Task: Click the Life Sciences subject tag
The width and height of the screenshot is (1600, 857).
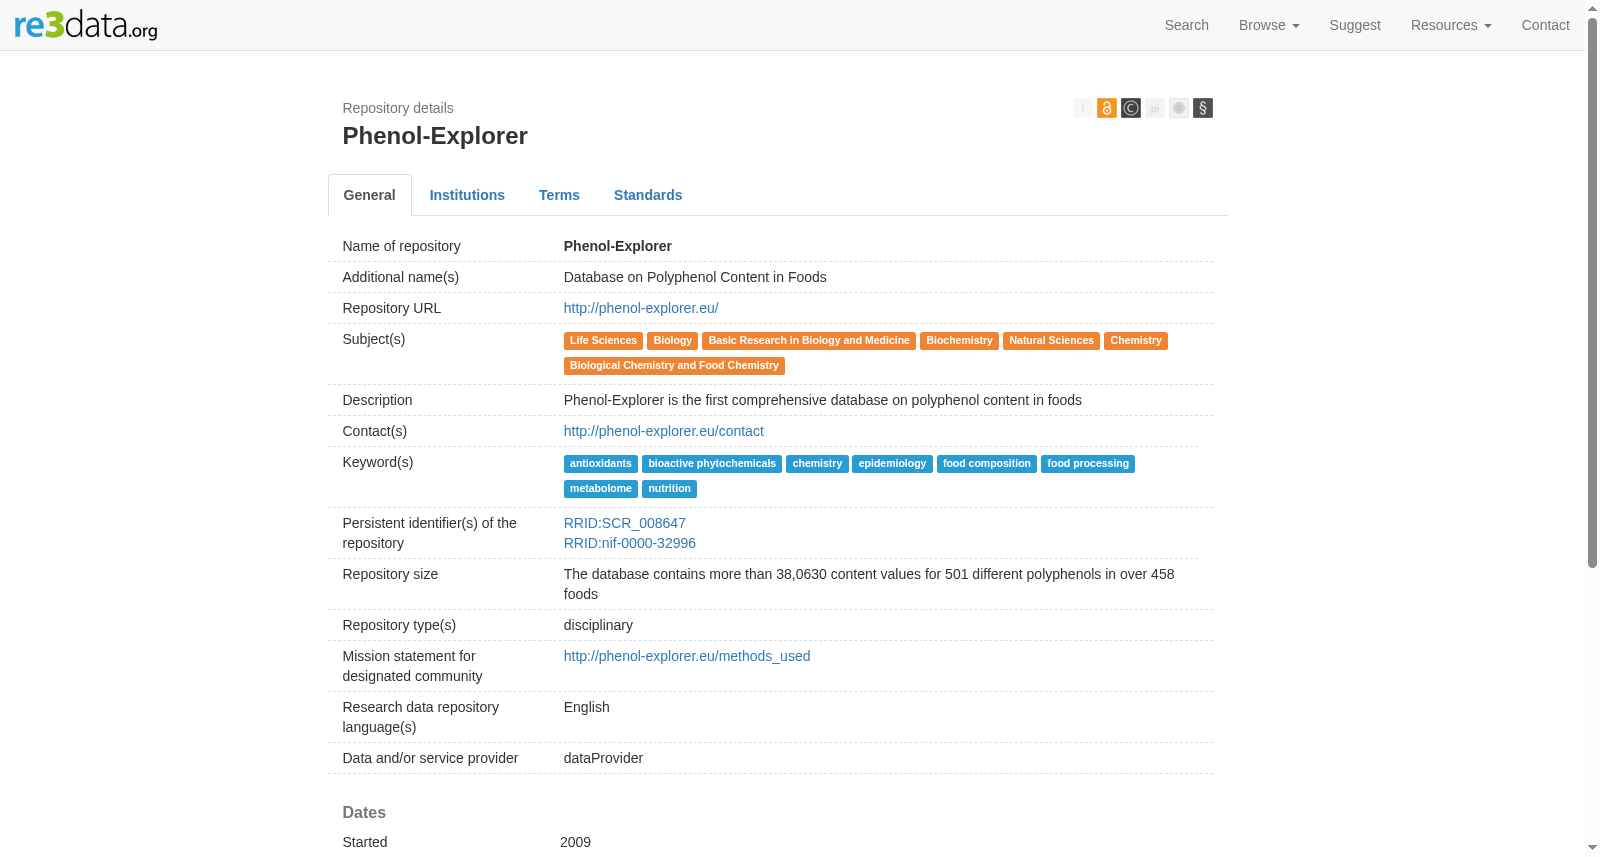Action: click(x=603, y=341)
